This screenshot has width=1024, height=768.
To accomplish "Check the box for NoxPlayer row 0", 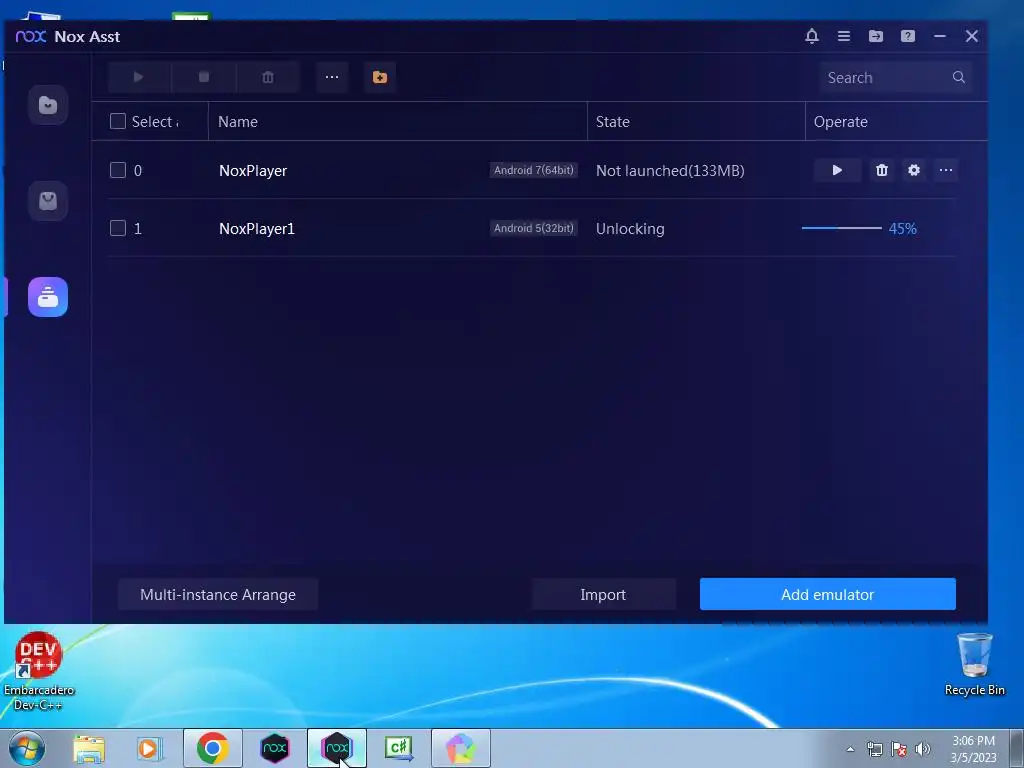I will click(118, 170).
